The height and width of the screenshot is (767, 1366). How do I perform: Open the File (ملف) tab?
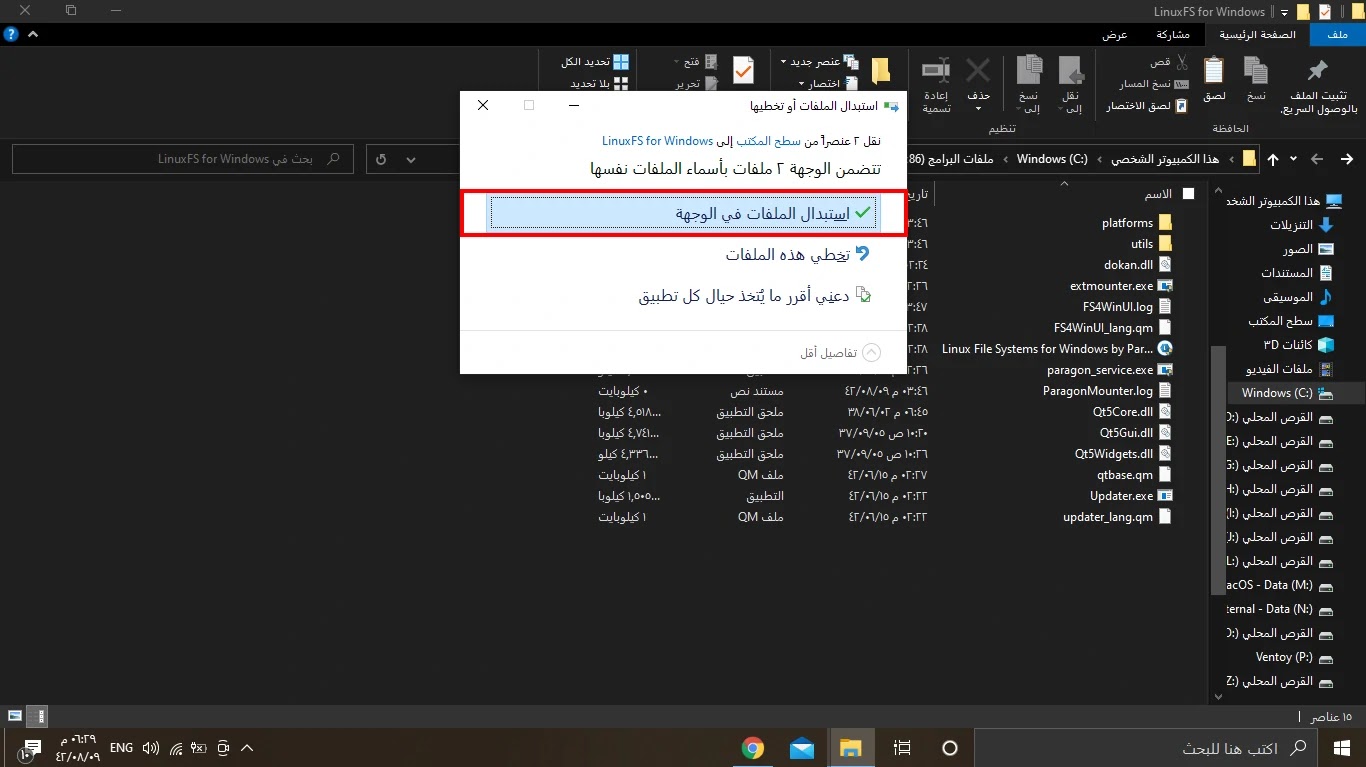(x=1337, y=34)
